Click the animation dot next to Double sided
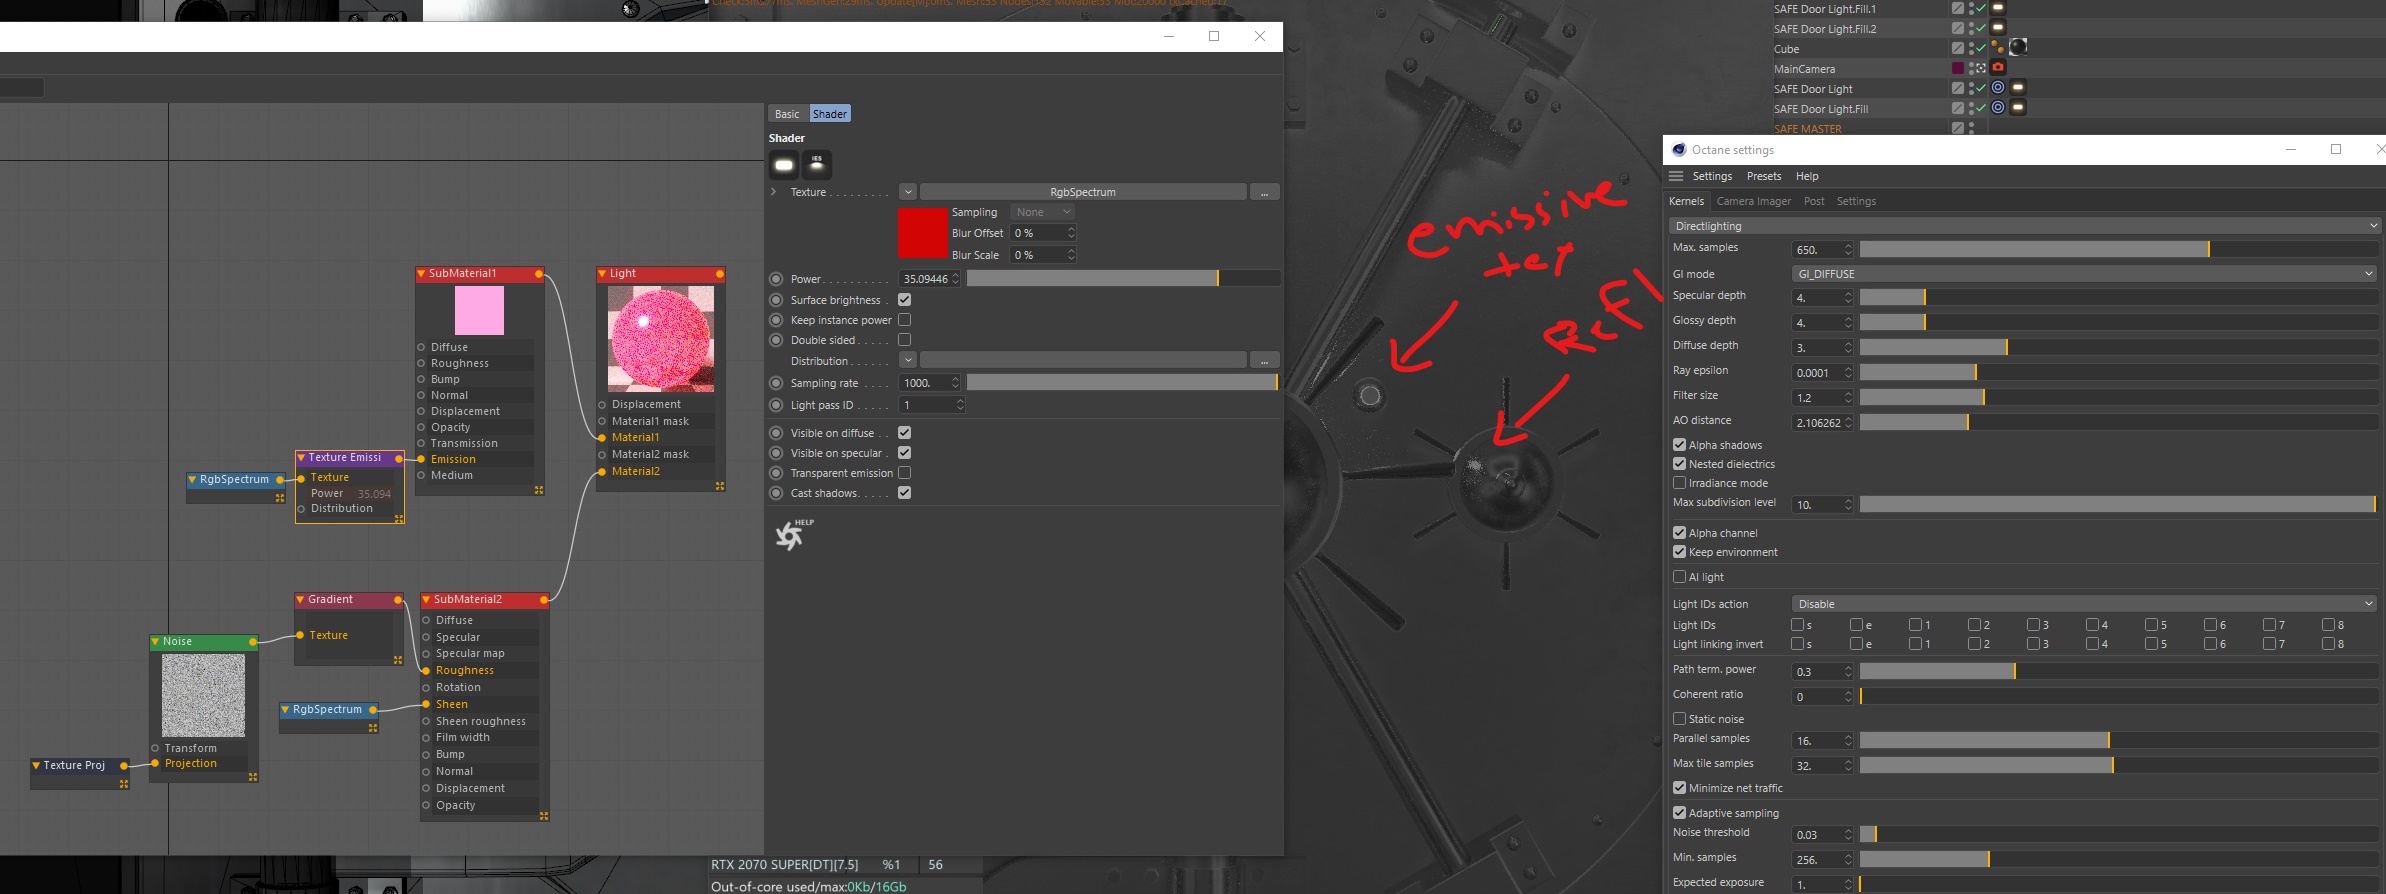The width and height of the screenshot is (2386, 894). pos(776,340)
